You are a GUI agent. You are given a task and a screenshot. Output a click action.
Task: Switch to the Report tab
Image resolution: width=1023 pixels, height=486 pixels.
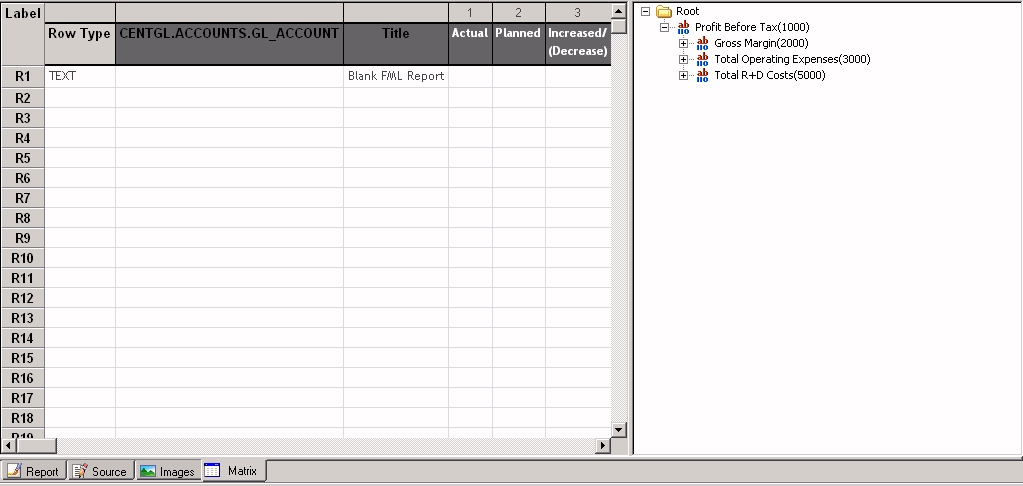(33, 471)
